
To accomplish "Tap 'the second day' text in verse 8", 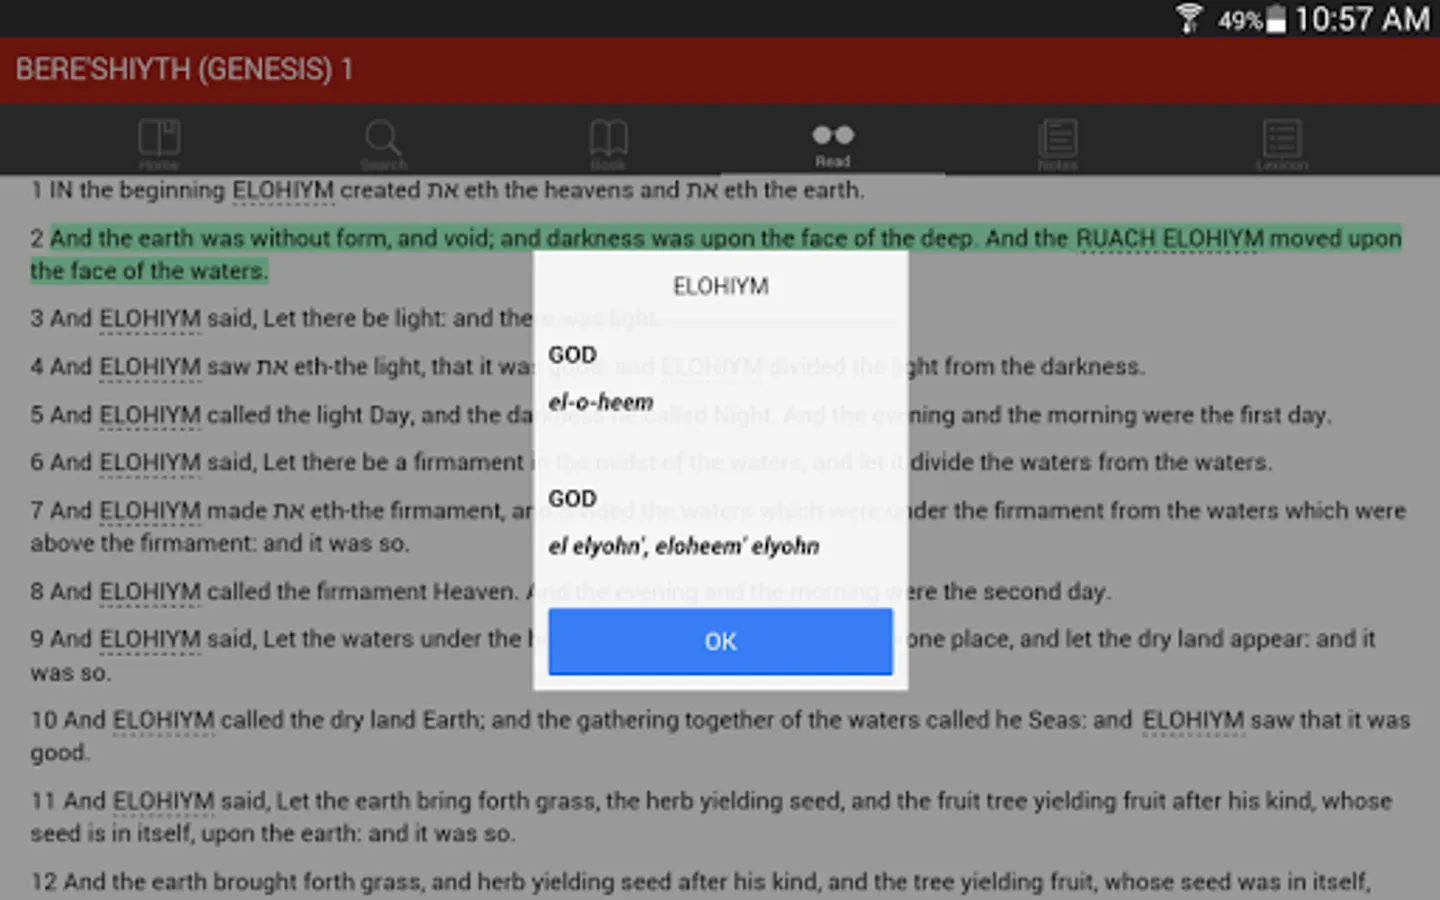I will tap(1026, 591).
